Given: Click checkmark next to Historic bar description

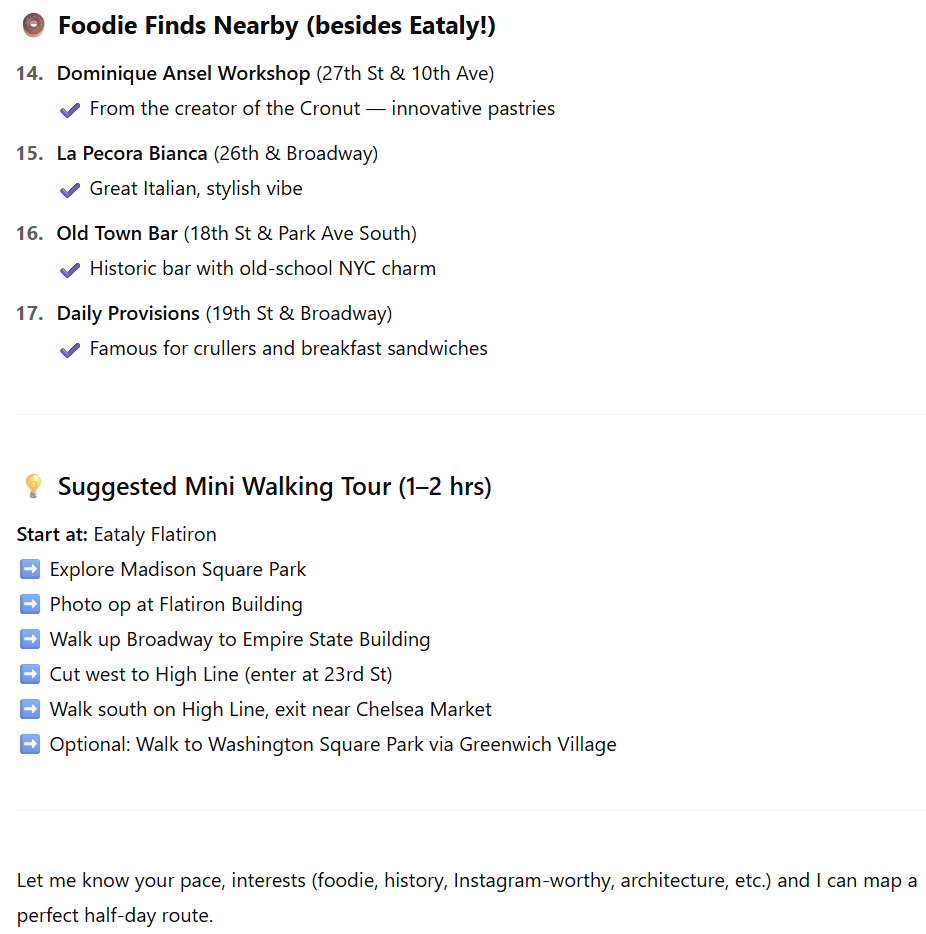Looking at the screenshot, I should coord(70,270).
